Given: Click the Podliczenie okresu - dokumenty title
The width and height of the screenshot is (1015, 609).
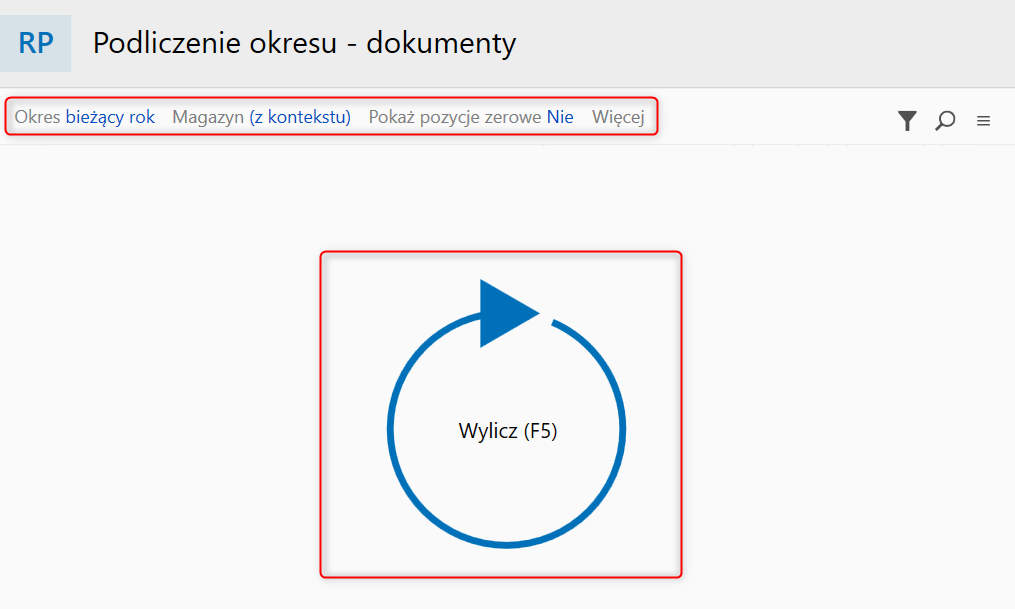Looking at the screenshot, I should pos(304,43).
